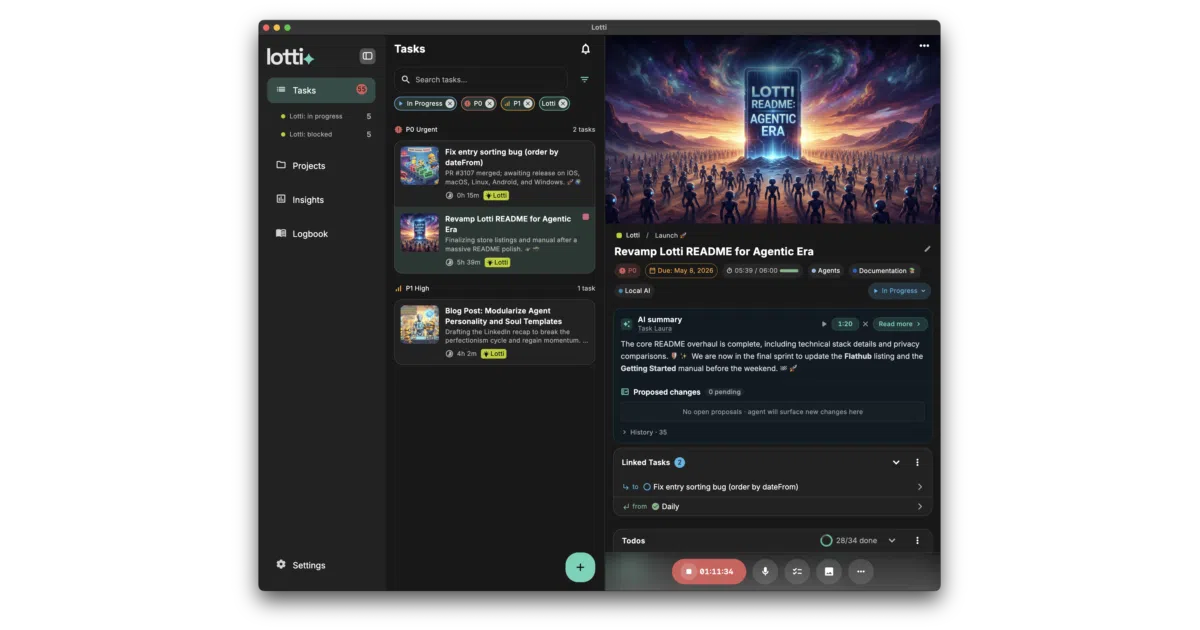
Task: Play the AI summary audio
Action: click(x=824, y=324)
